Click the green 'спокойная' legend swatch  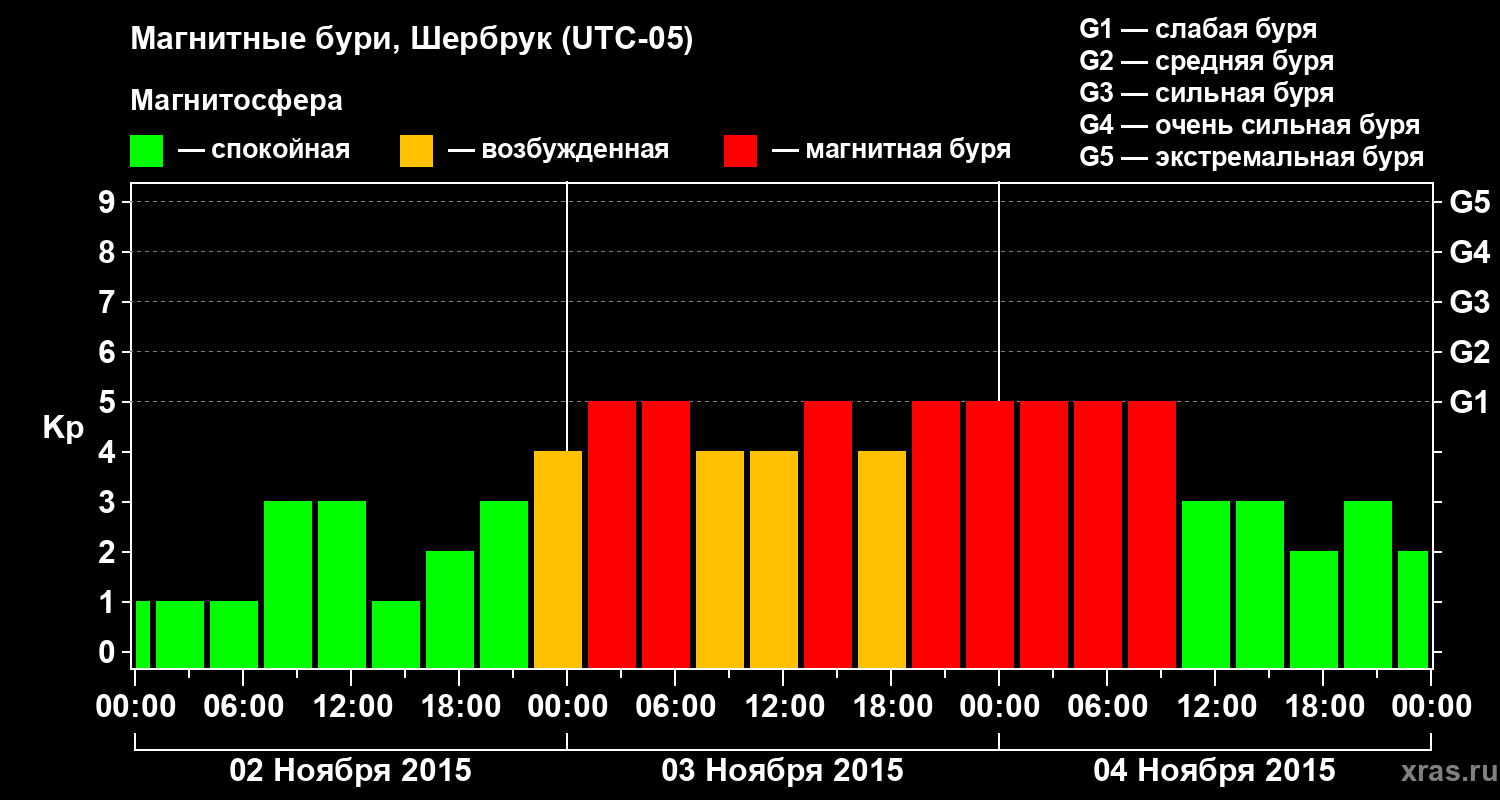point(146,151)
